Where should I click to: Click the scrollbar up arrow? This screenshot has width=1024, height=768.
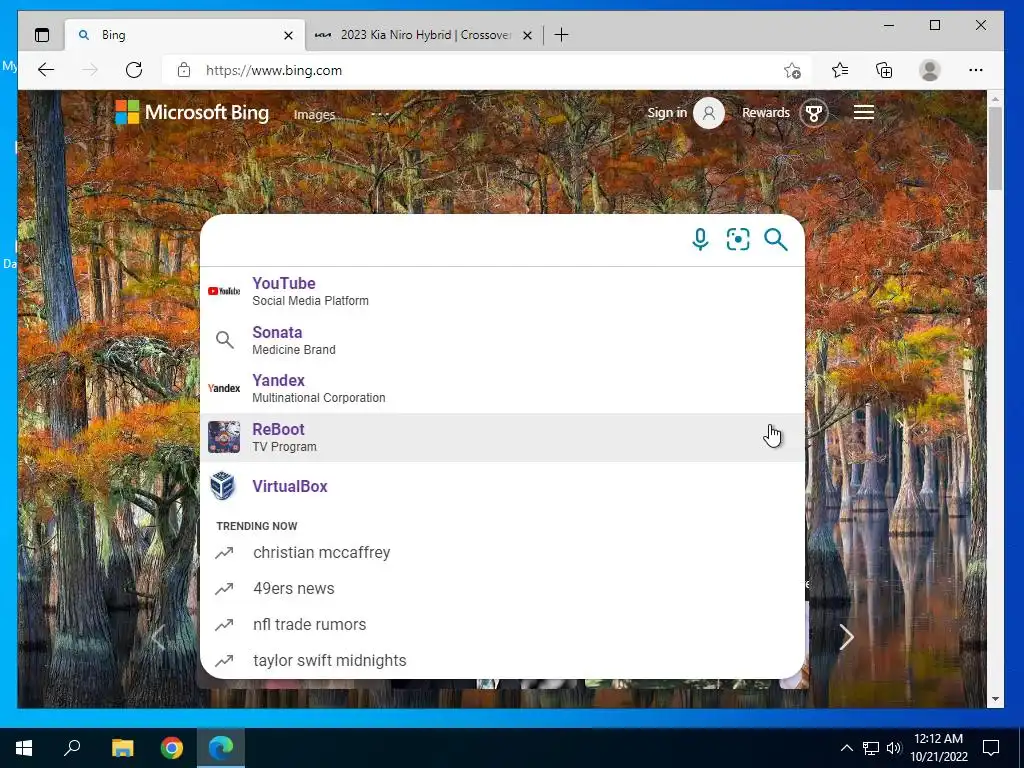(995, 99)
